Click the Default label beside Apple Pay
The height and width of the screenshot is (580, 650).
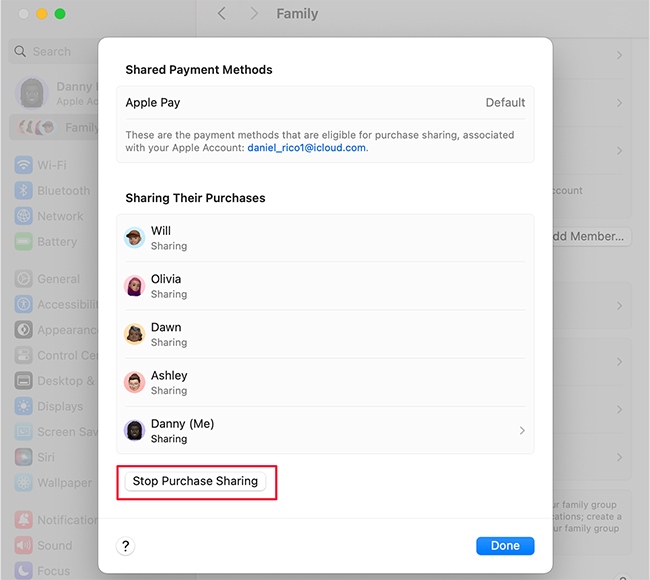click(x=505, y=102)
